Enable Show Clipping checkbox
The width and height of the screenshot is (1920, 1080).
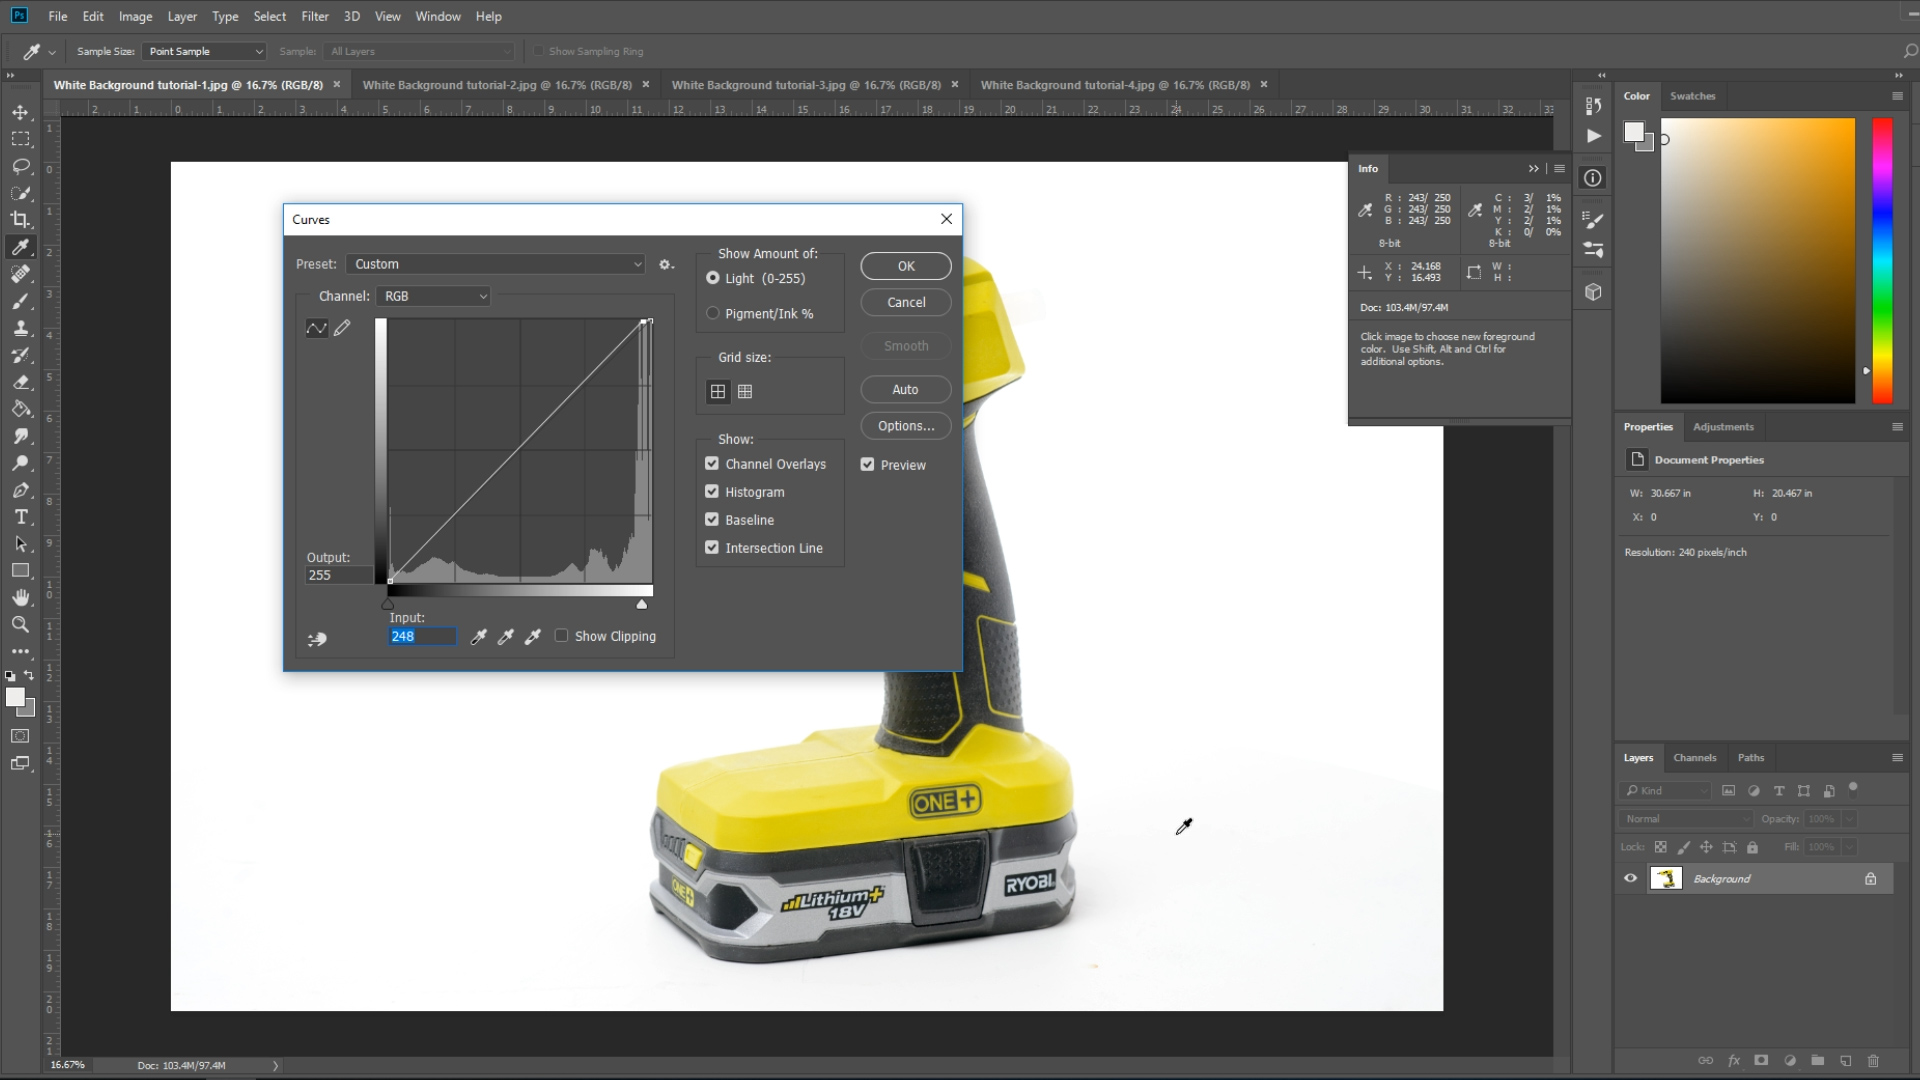562,636
